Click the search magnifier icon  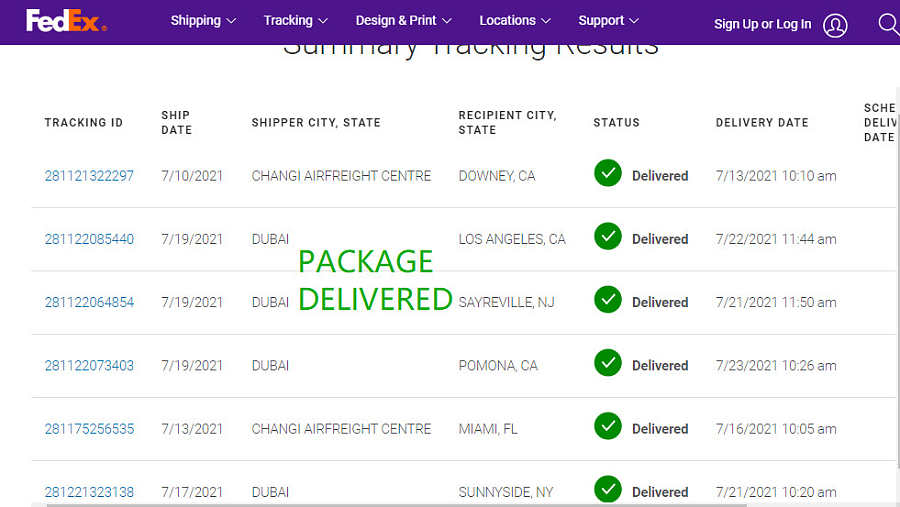pyautogui.click(x=889, y=24)
